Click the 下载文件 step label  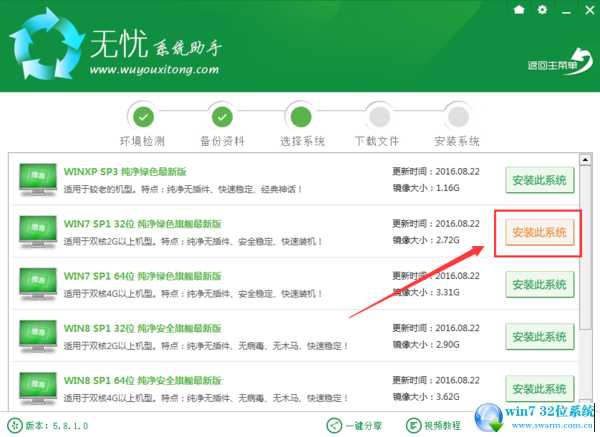(377, 141)
